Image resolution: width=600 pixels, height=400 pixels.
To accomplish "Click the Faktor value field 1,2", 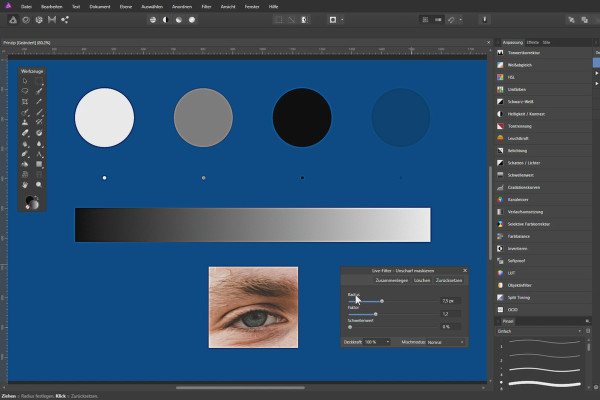I will [x=451, y=314].
